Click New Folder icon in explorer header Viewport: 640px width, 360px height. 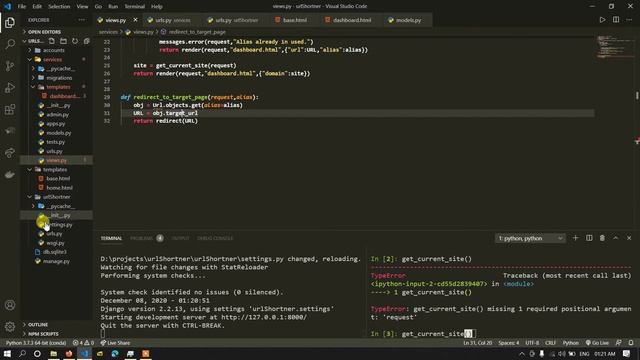(x=63, y=41)
